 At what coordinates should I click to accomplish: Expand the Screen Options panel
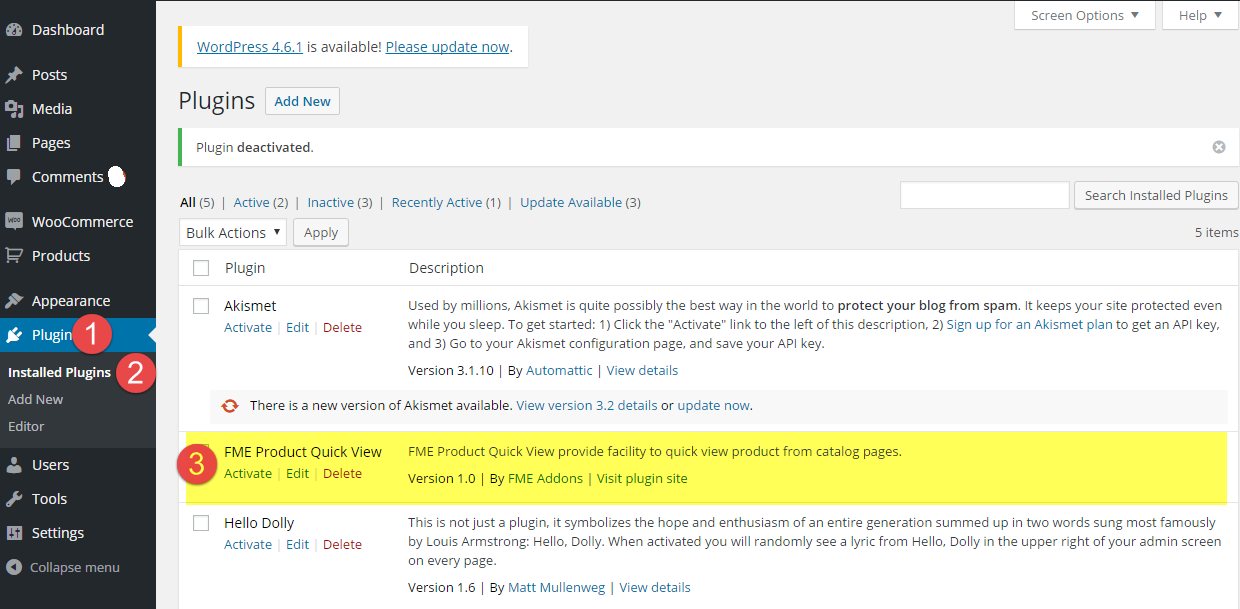[x=1084, y=15]
